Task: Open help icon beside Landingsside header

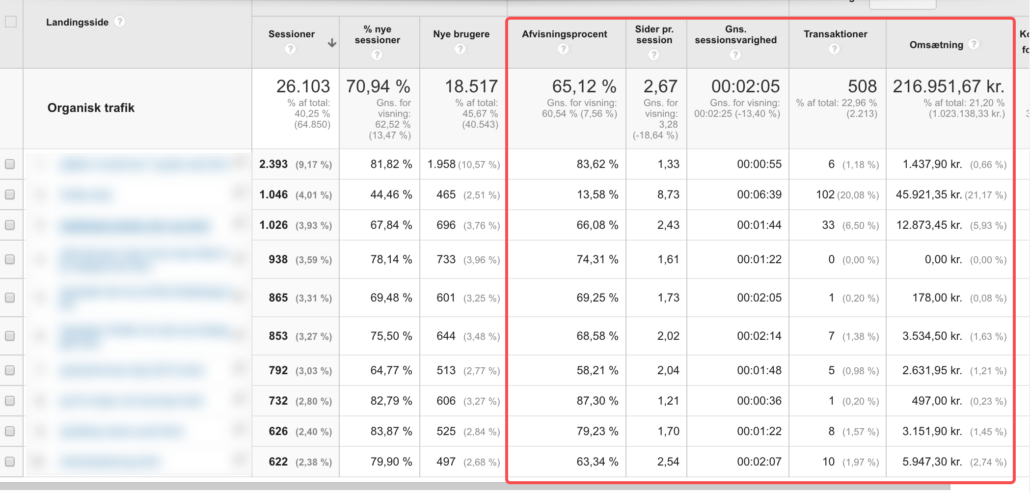Action: click(120, 22)
